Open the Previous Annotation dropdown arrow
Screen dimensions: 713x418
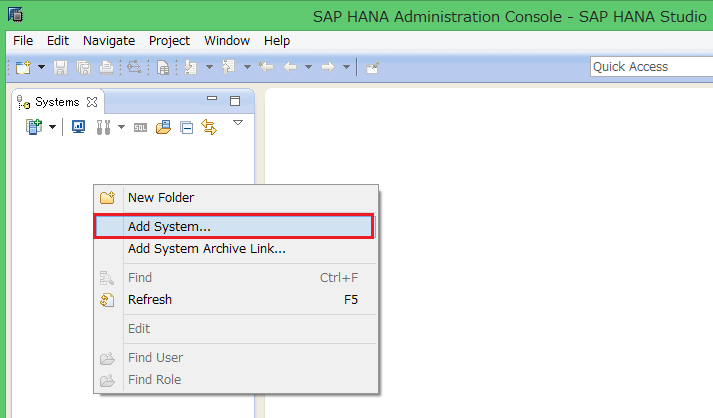point(247,67)
